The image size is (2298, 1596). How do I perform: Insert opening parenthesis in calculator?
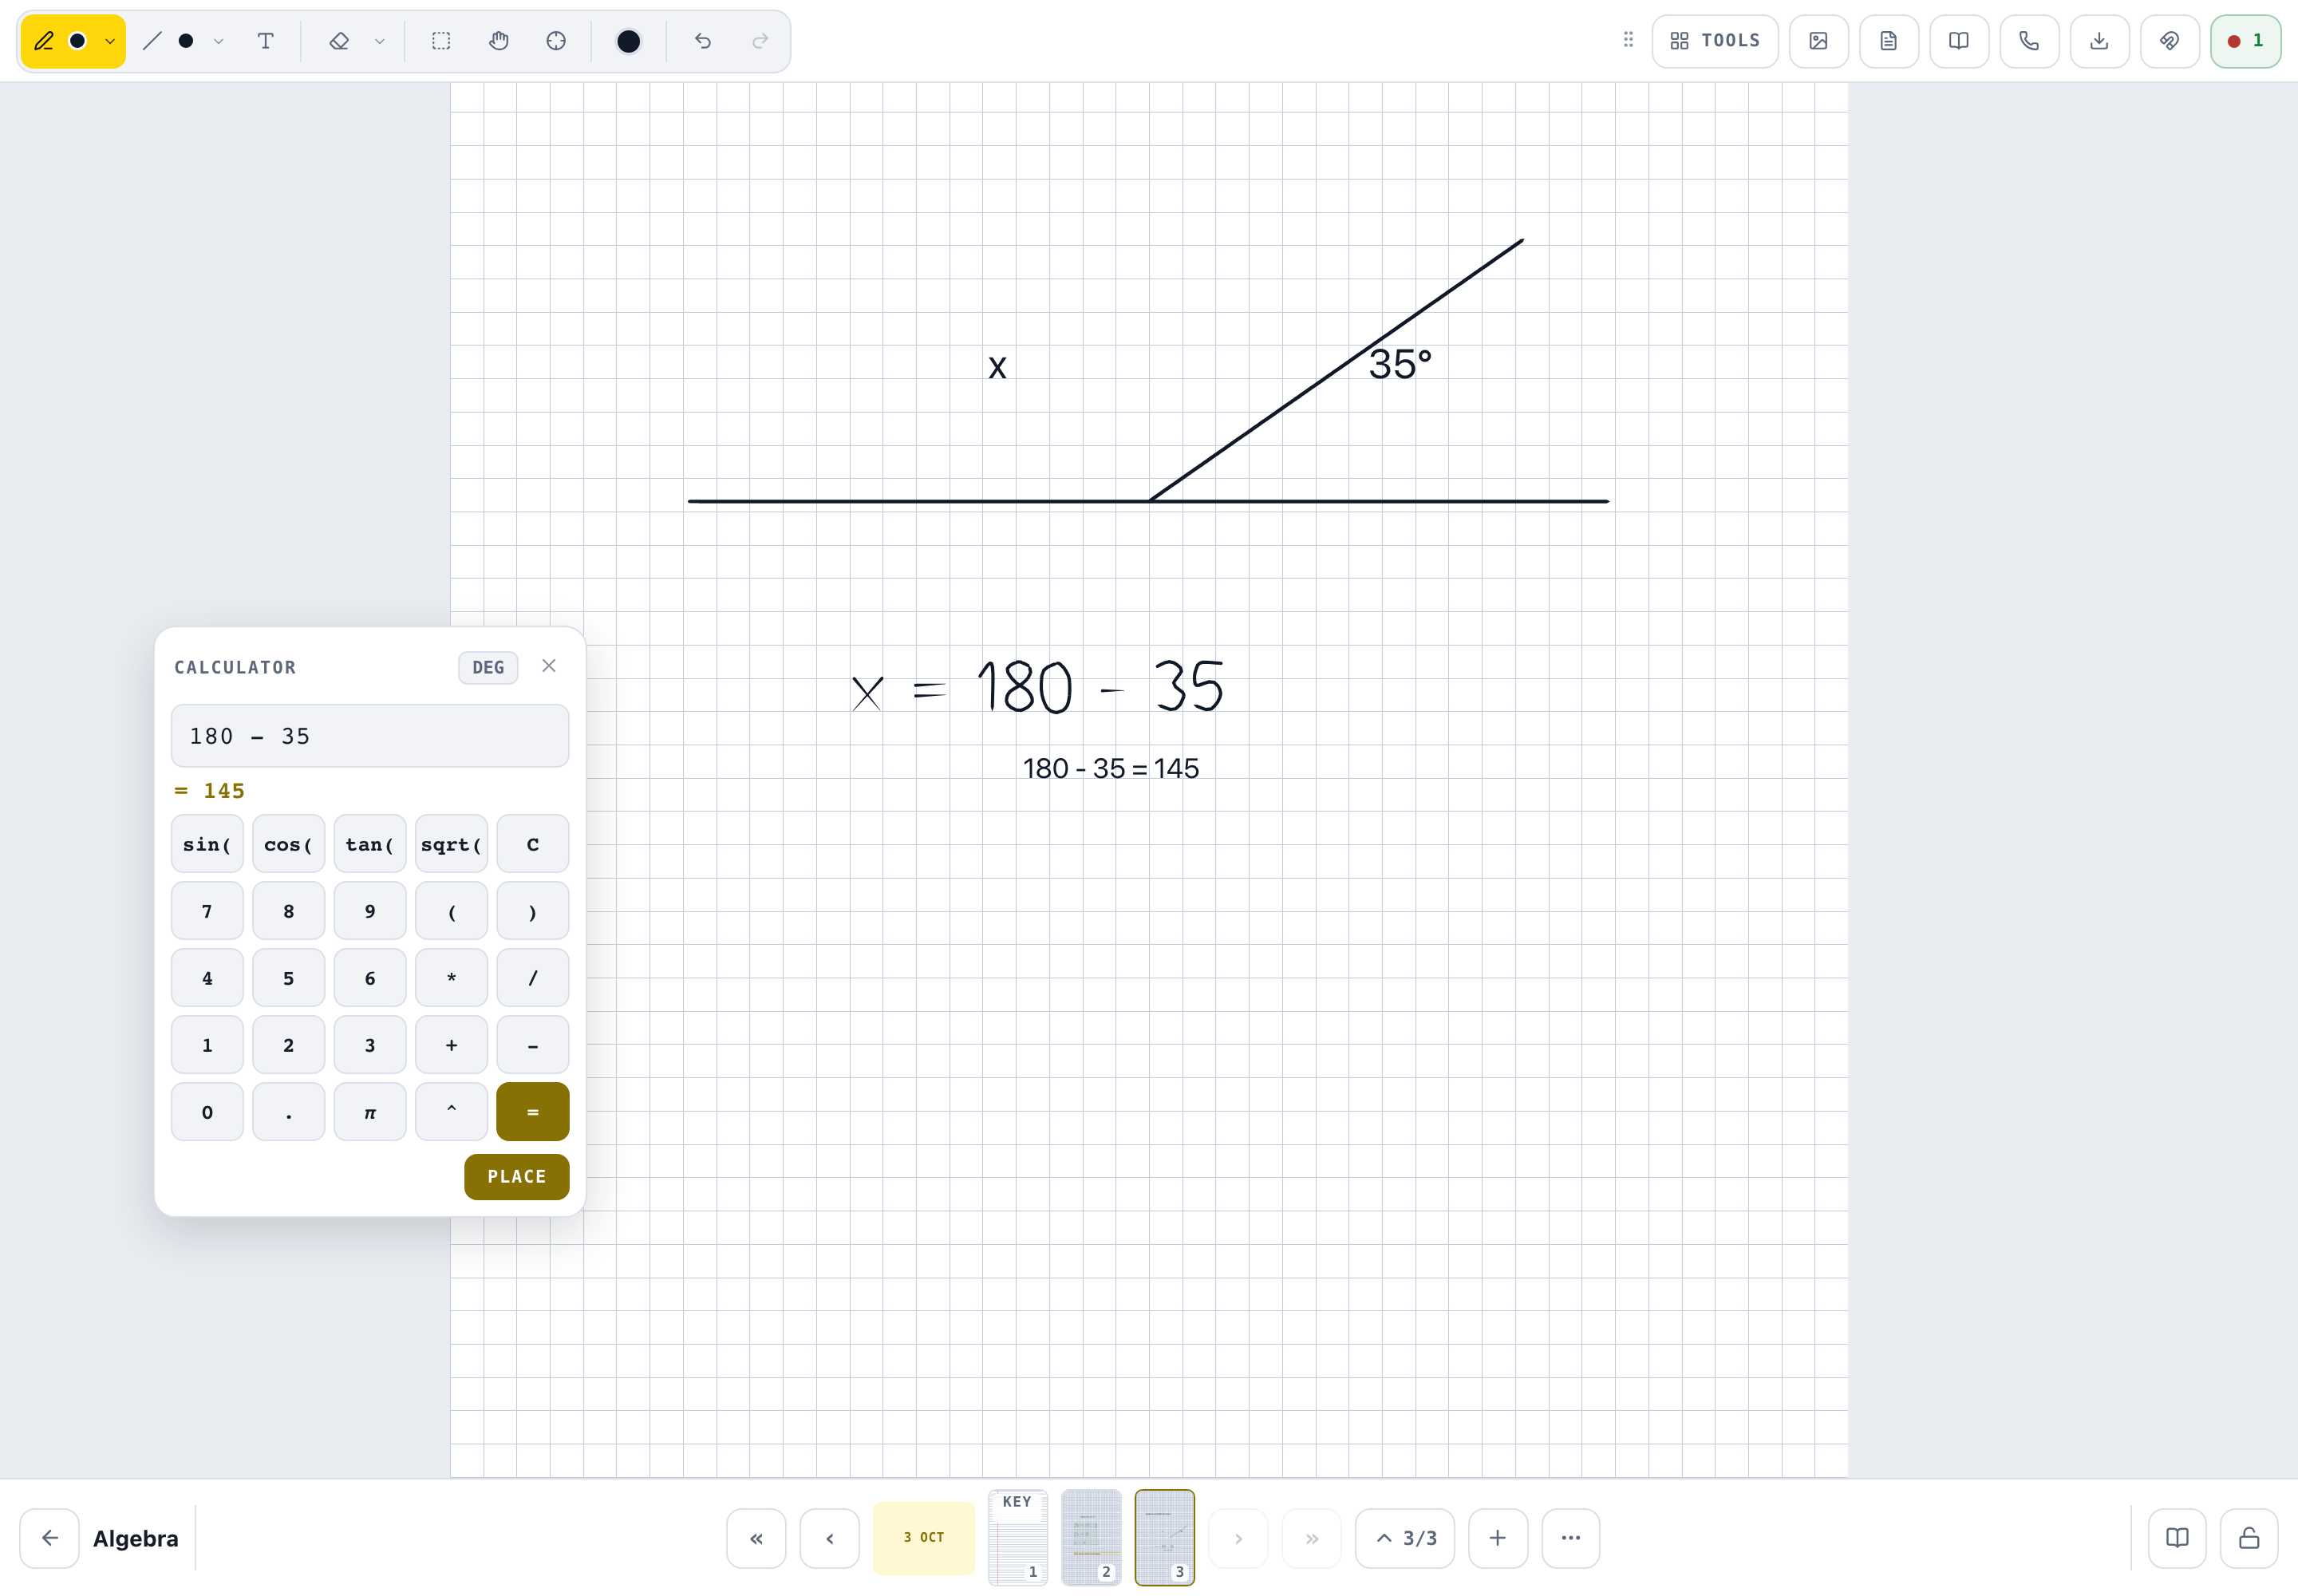coord(451,911)
